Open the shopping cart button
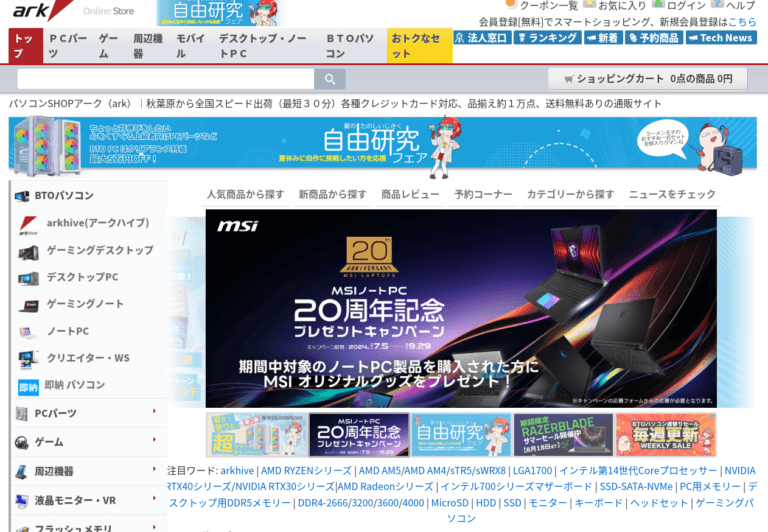The width and height of the screenshot is (768, 532). tap(648, 78)
